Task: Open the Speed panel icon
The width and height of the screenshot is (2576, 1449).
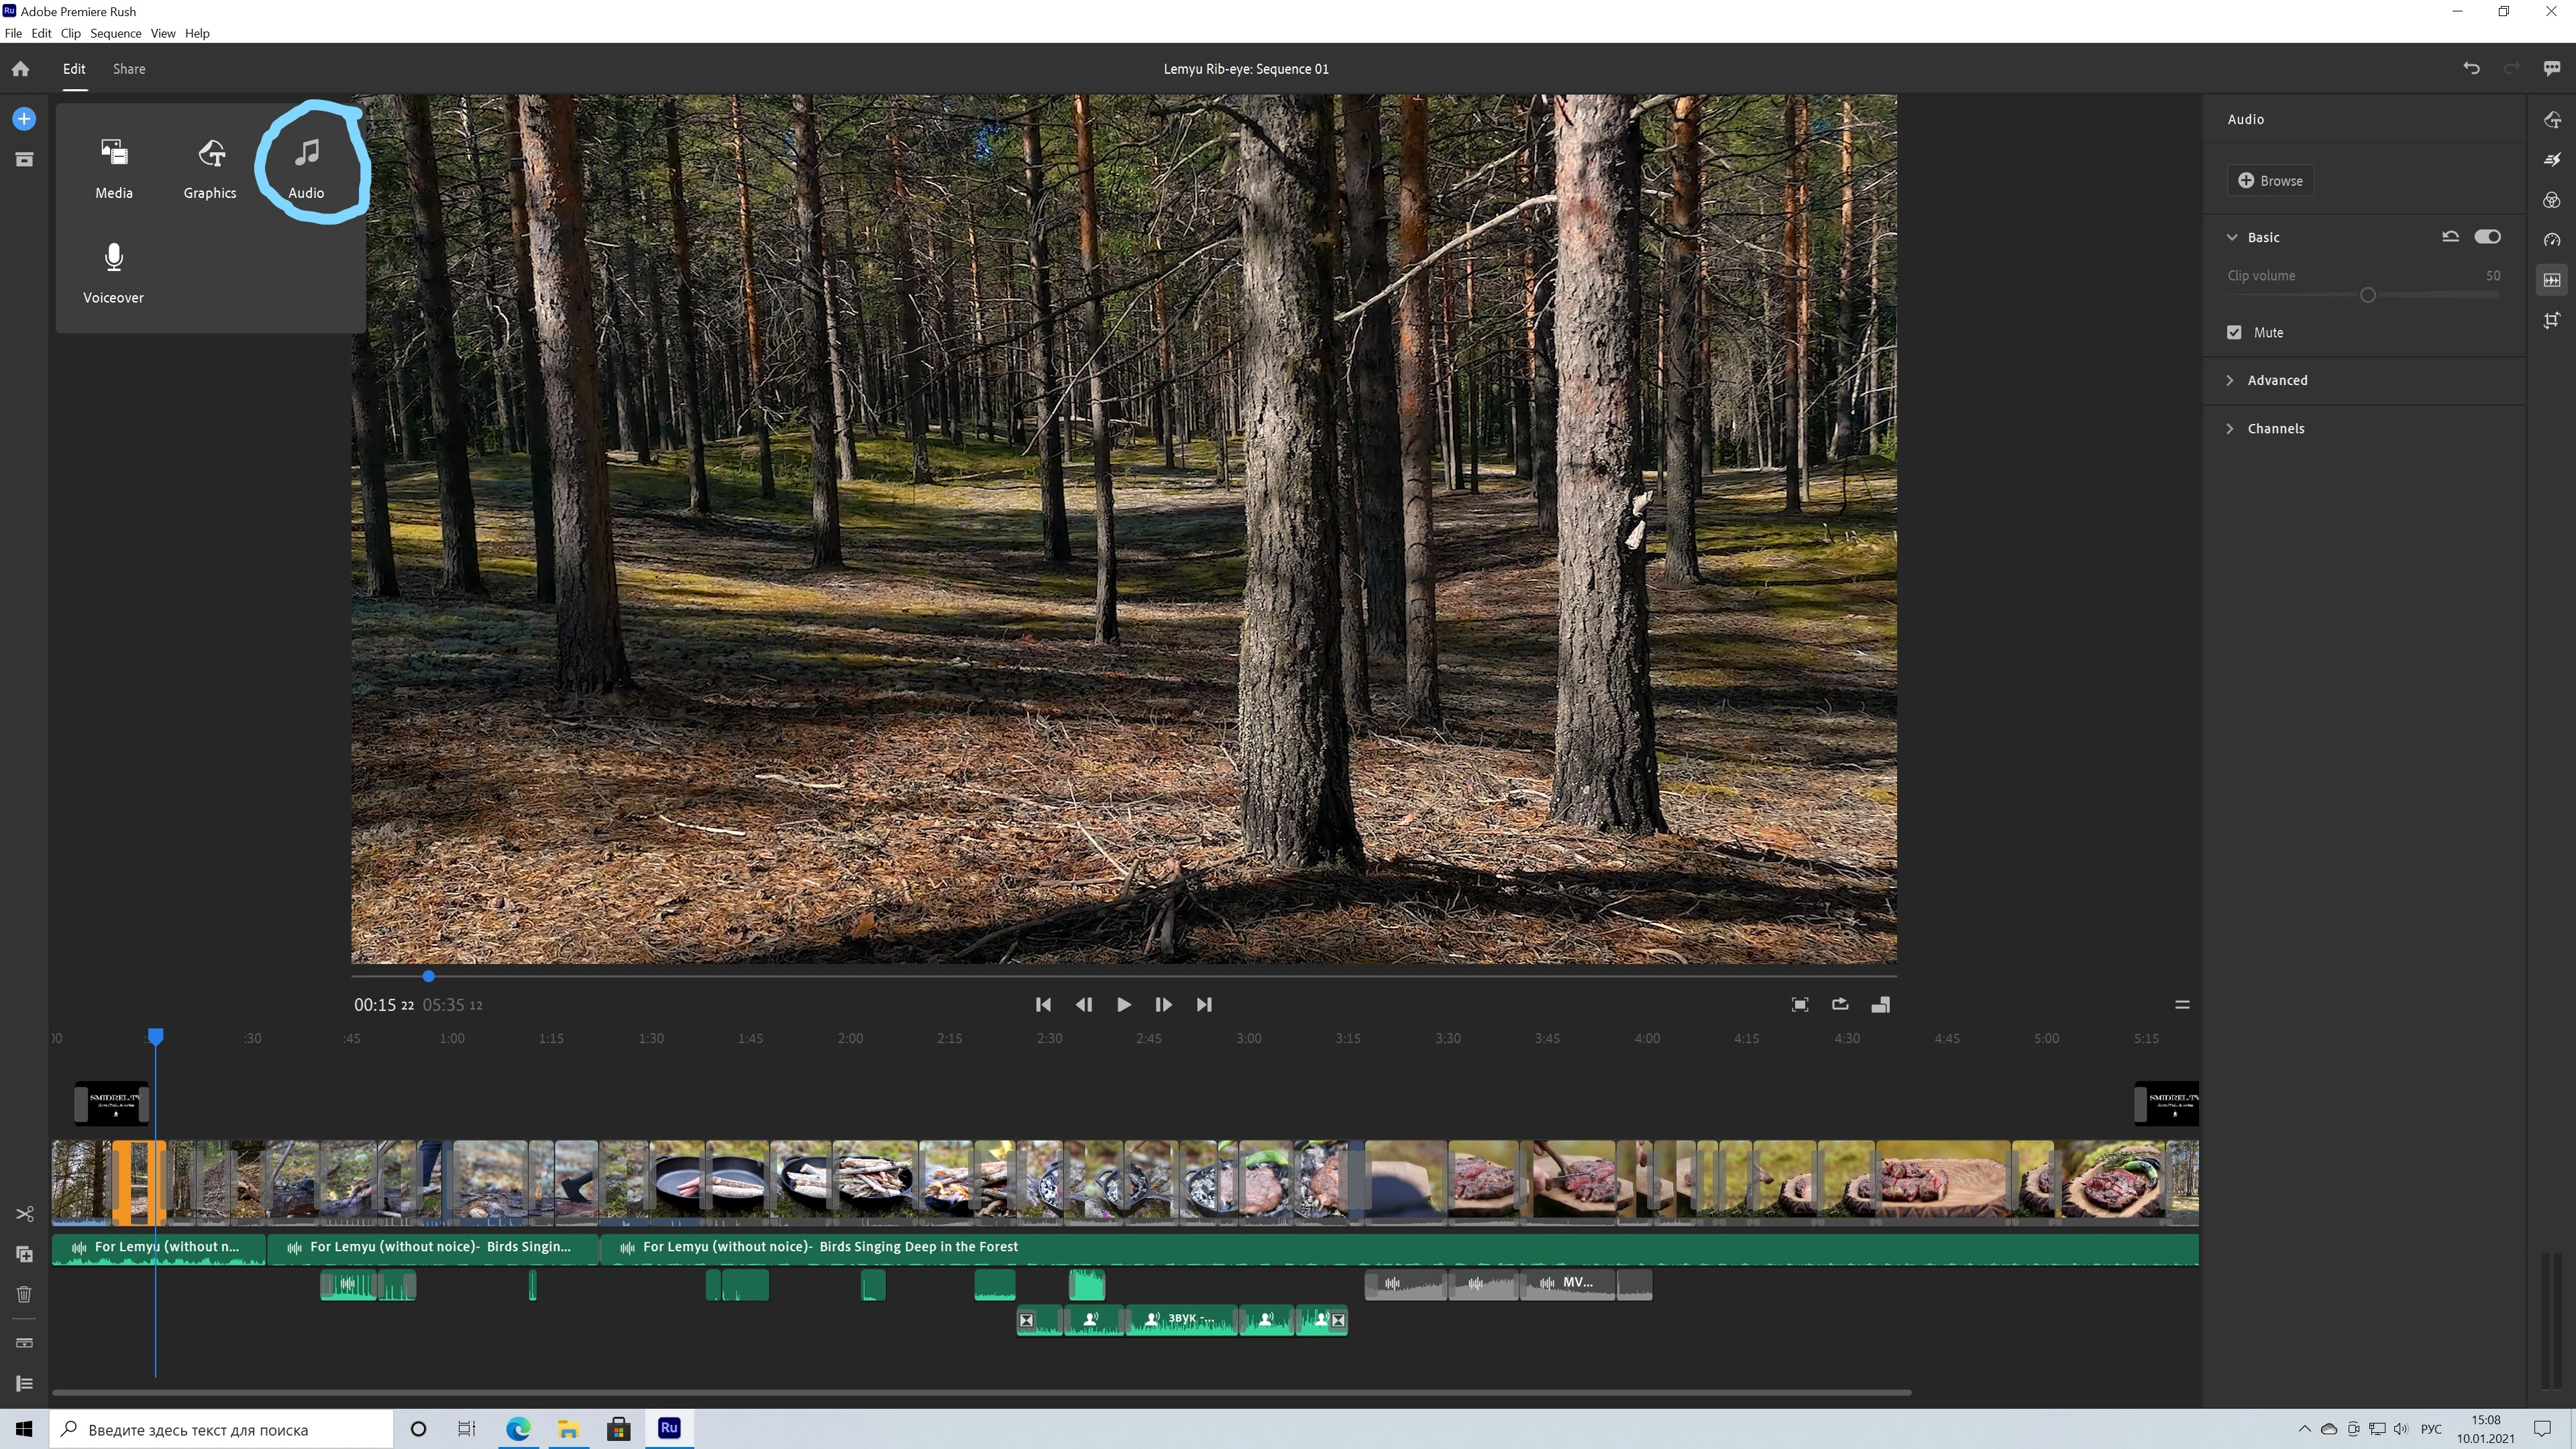Action: tap(2552, 240)
